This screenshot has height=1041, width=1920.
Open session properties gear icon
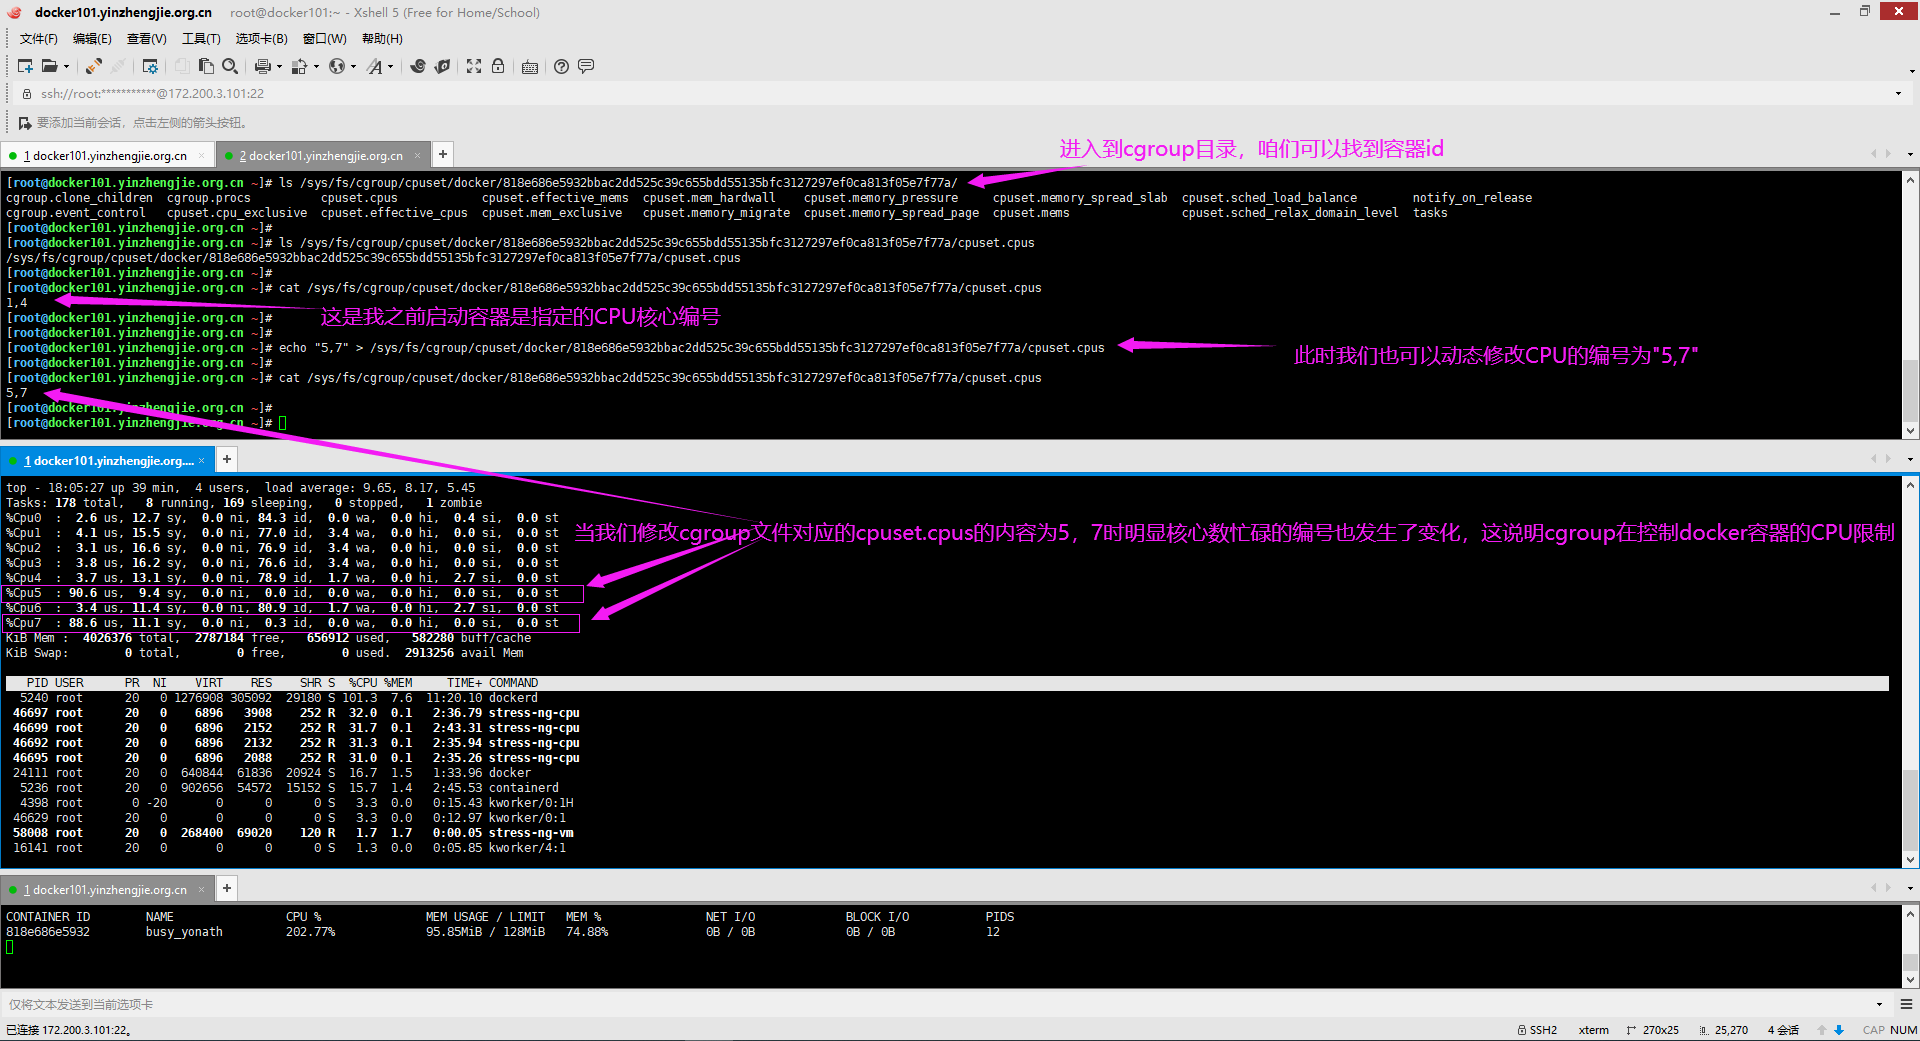150,66
